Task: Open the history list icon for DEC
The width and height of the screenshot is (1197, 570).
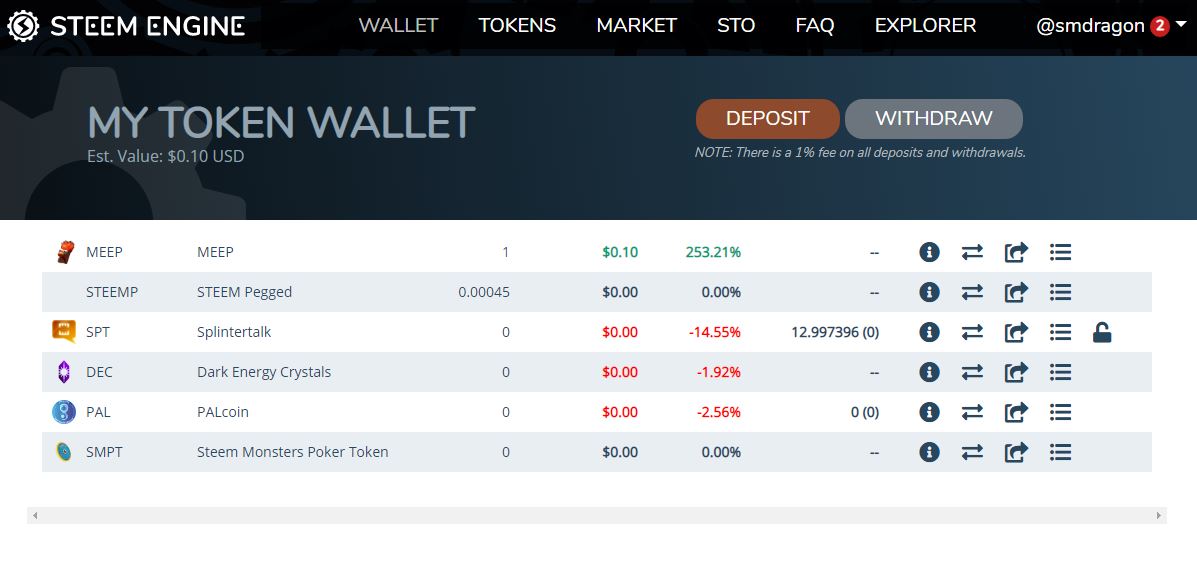Action: [1060, 372]
